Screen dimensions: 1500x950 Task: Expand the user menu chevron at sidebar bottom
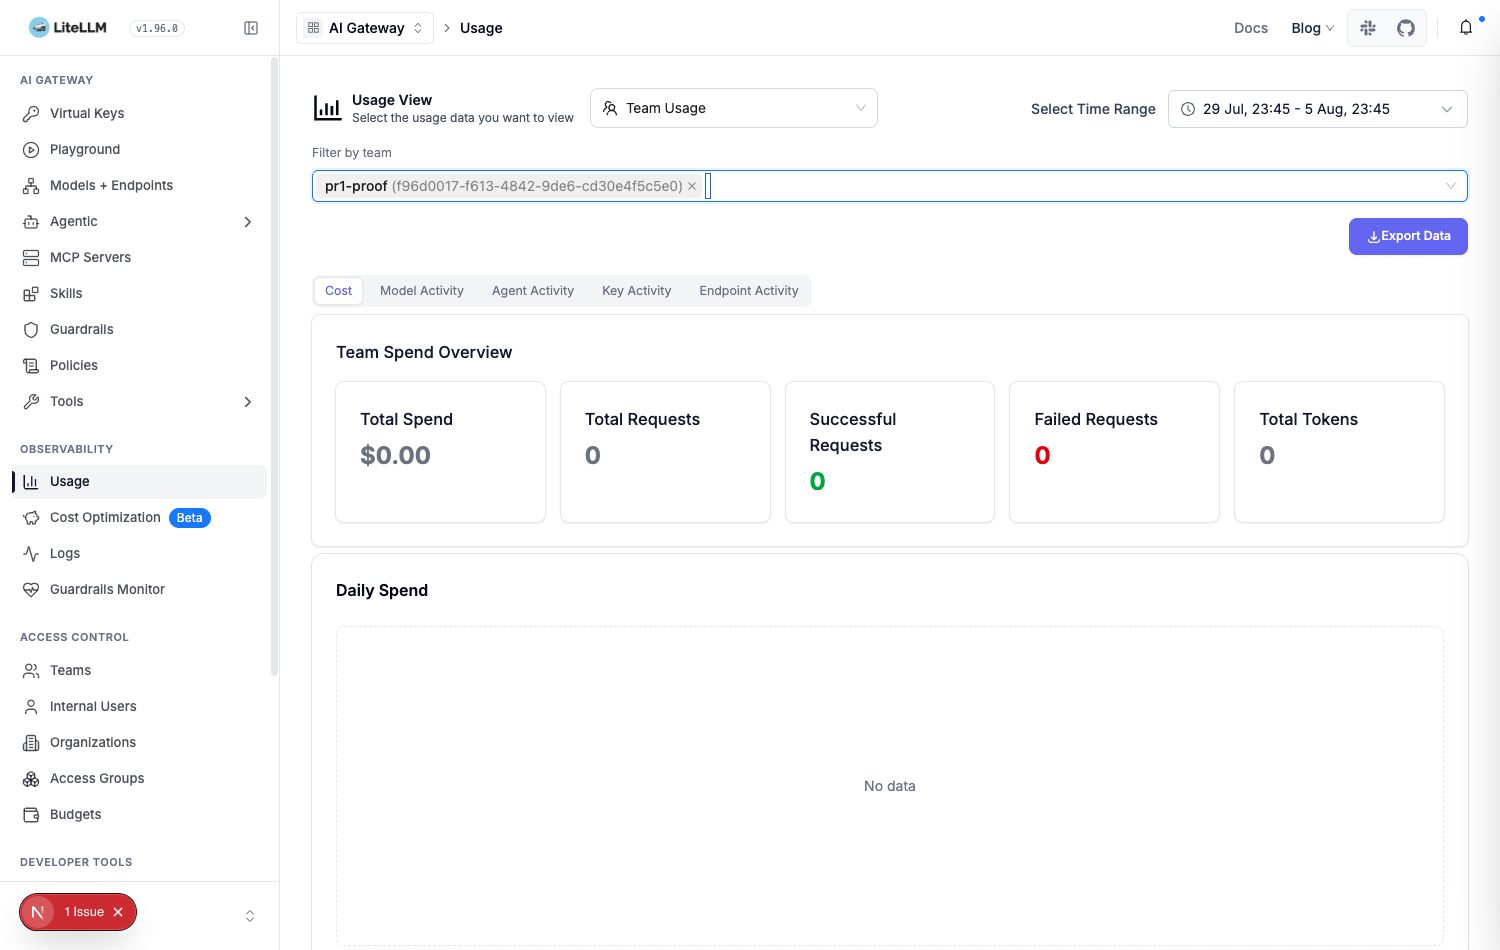[x=250, y=916]
